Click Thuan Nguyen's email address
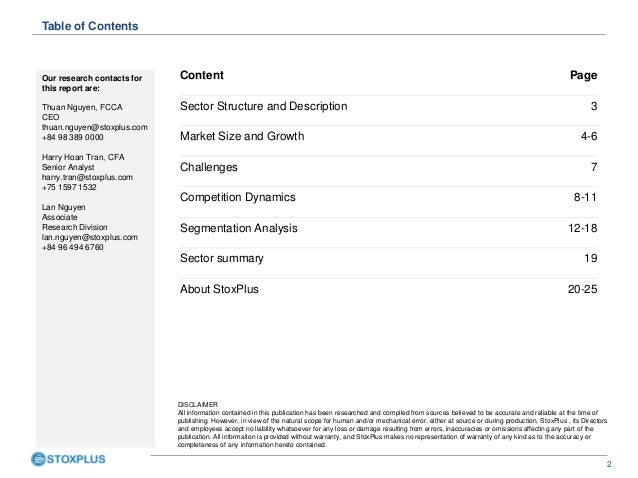This screenshot has width=638, height=478. coord(95,127)
